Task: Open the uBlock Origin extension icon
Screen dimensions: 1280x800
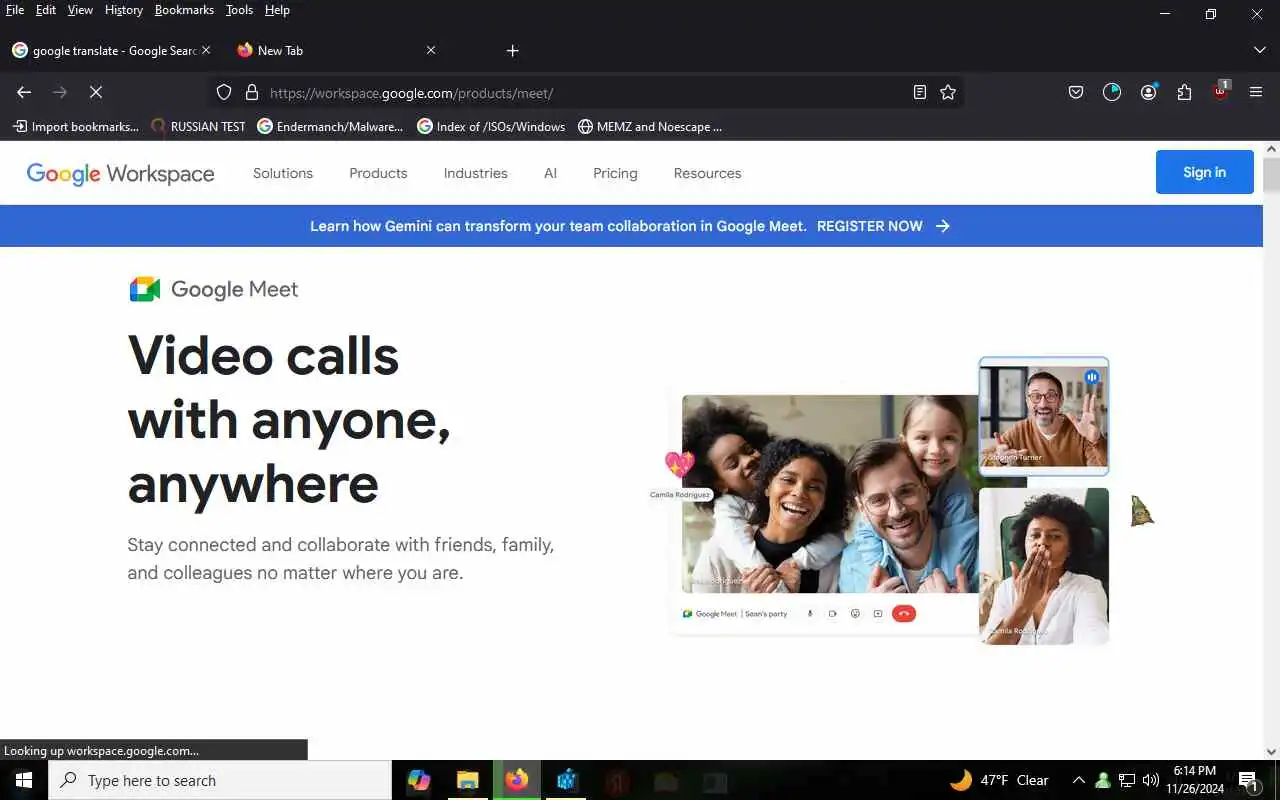Action: coord(1220,92)
